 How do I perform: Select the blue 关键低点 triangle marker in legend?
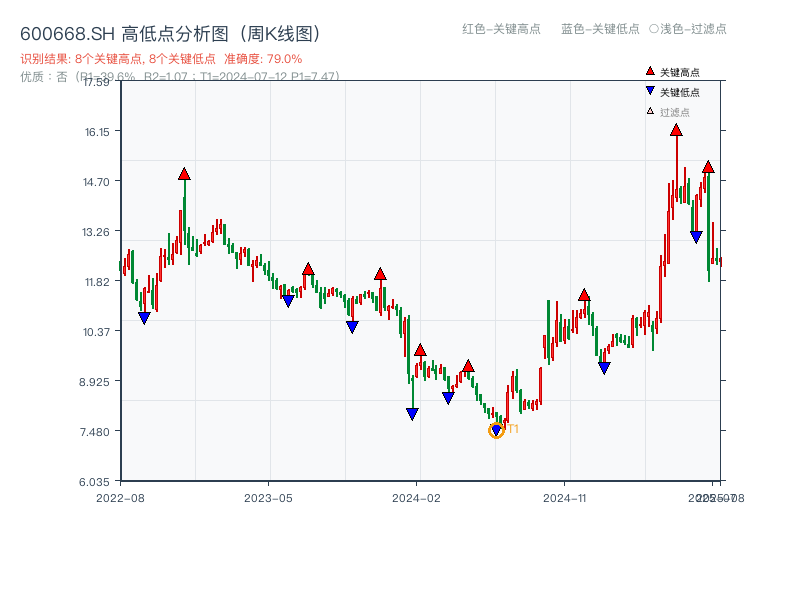[649, 90]
